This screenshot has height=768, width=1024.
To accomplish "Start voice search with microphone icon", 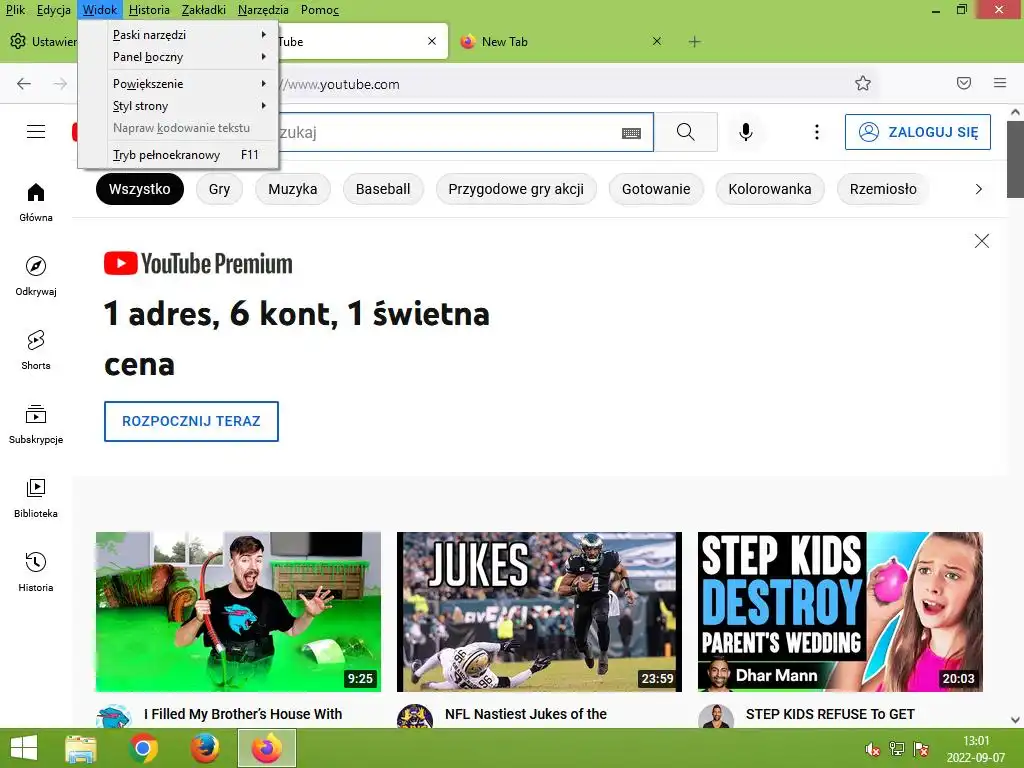I will [745, 132].
